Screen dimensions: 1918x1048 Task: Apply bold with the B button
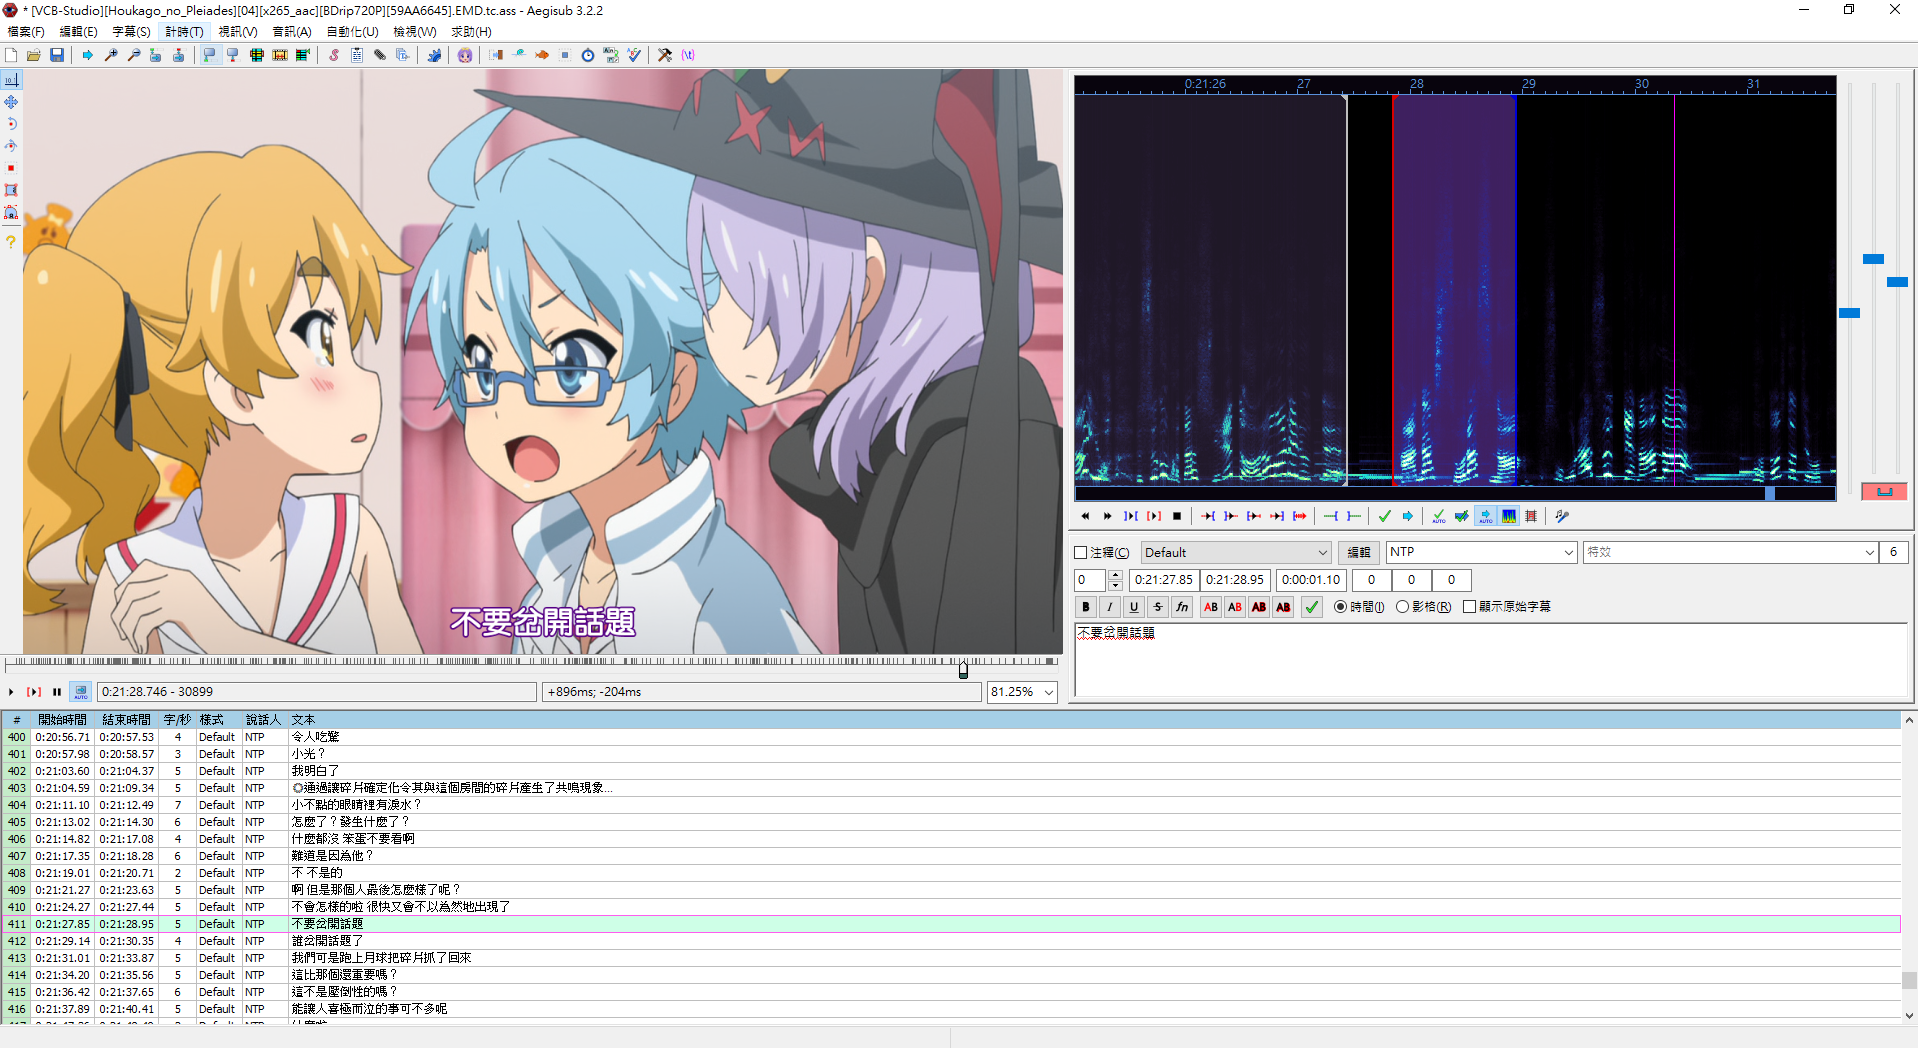point(1086,607)
